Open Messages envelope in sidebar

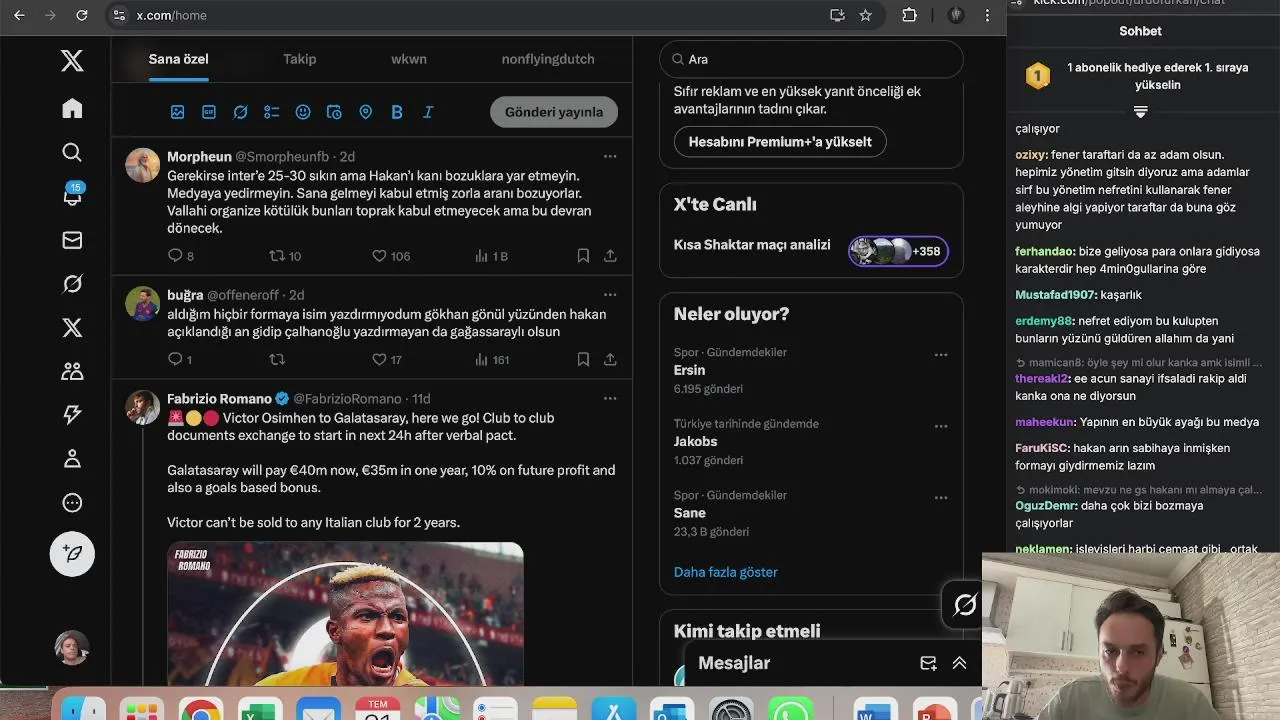coord(72,240)
